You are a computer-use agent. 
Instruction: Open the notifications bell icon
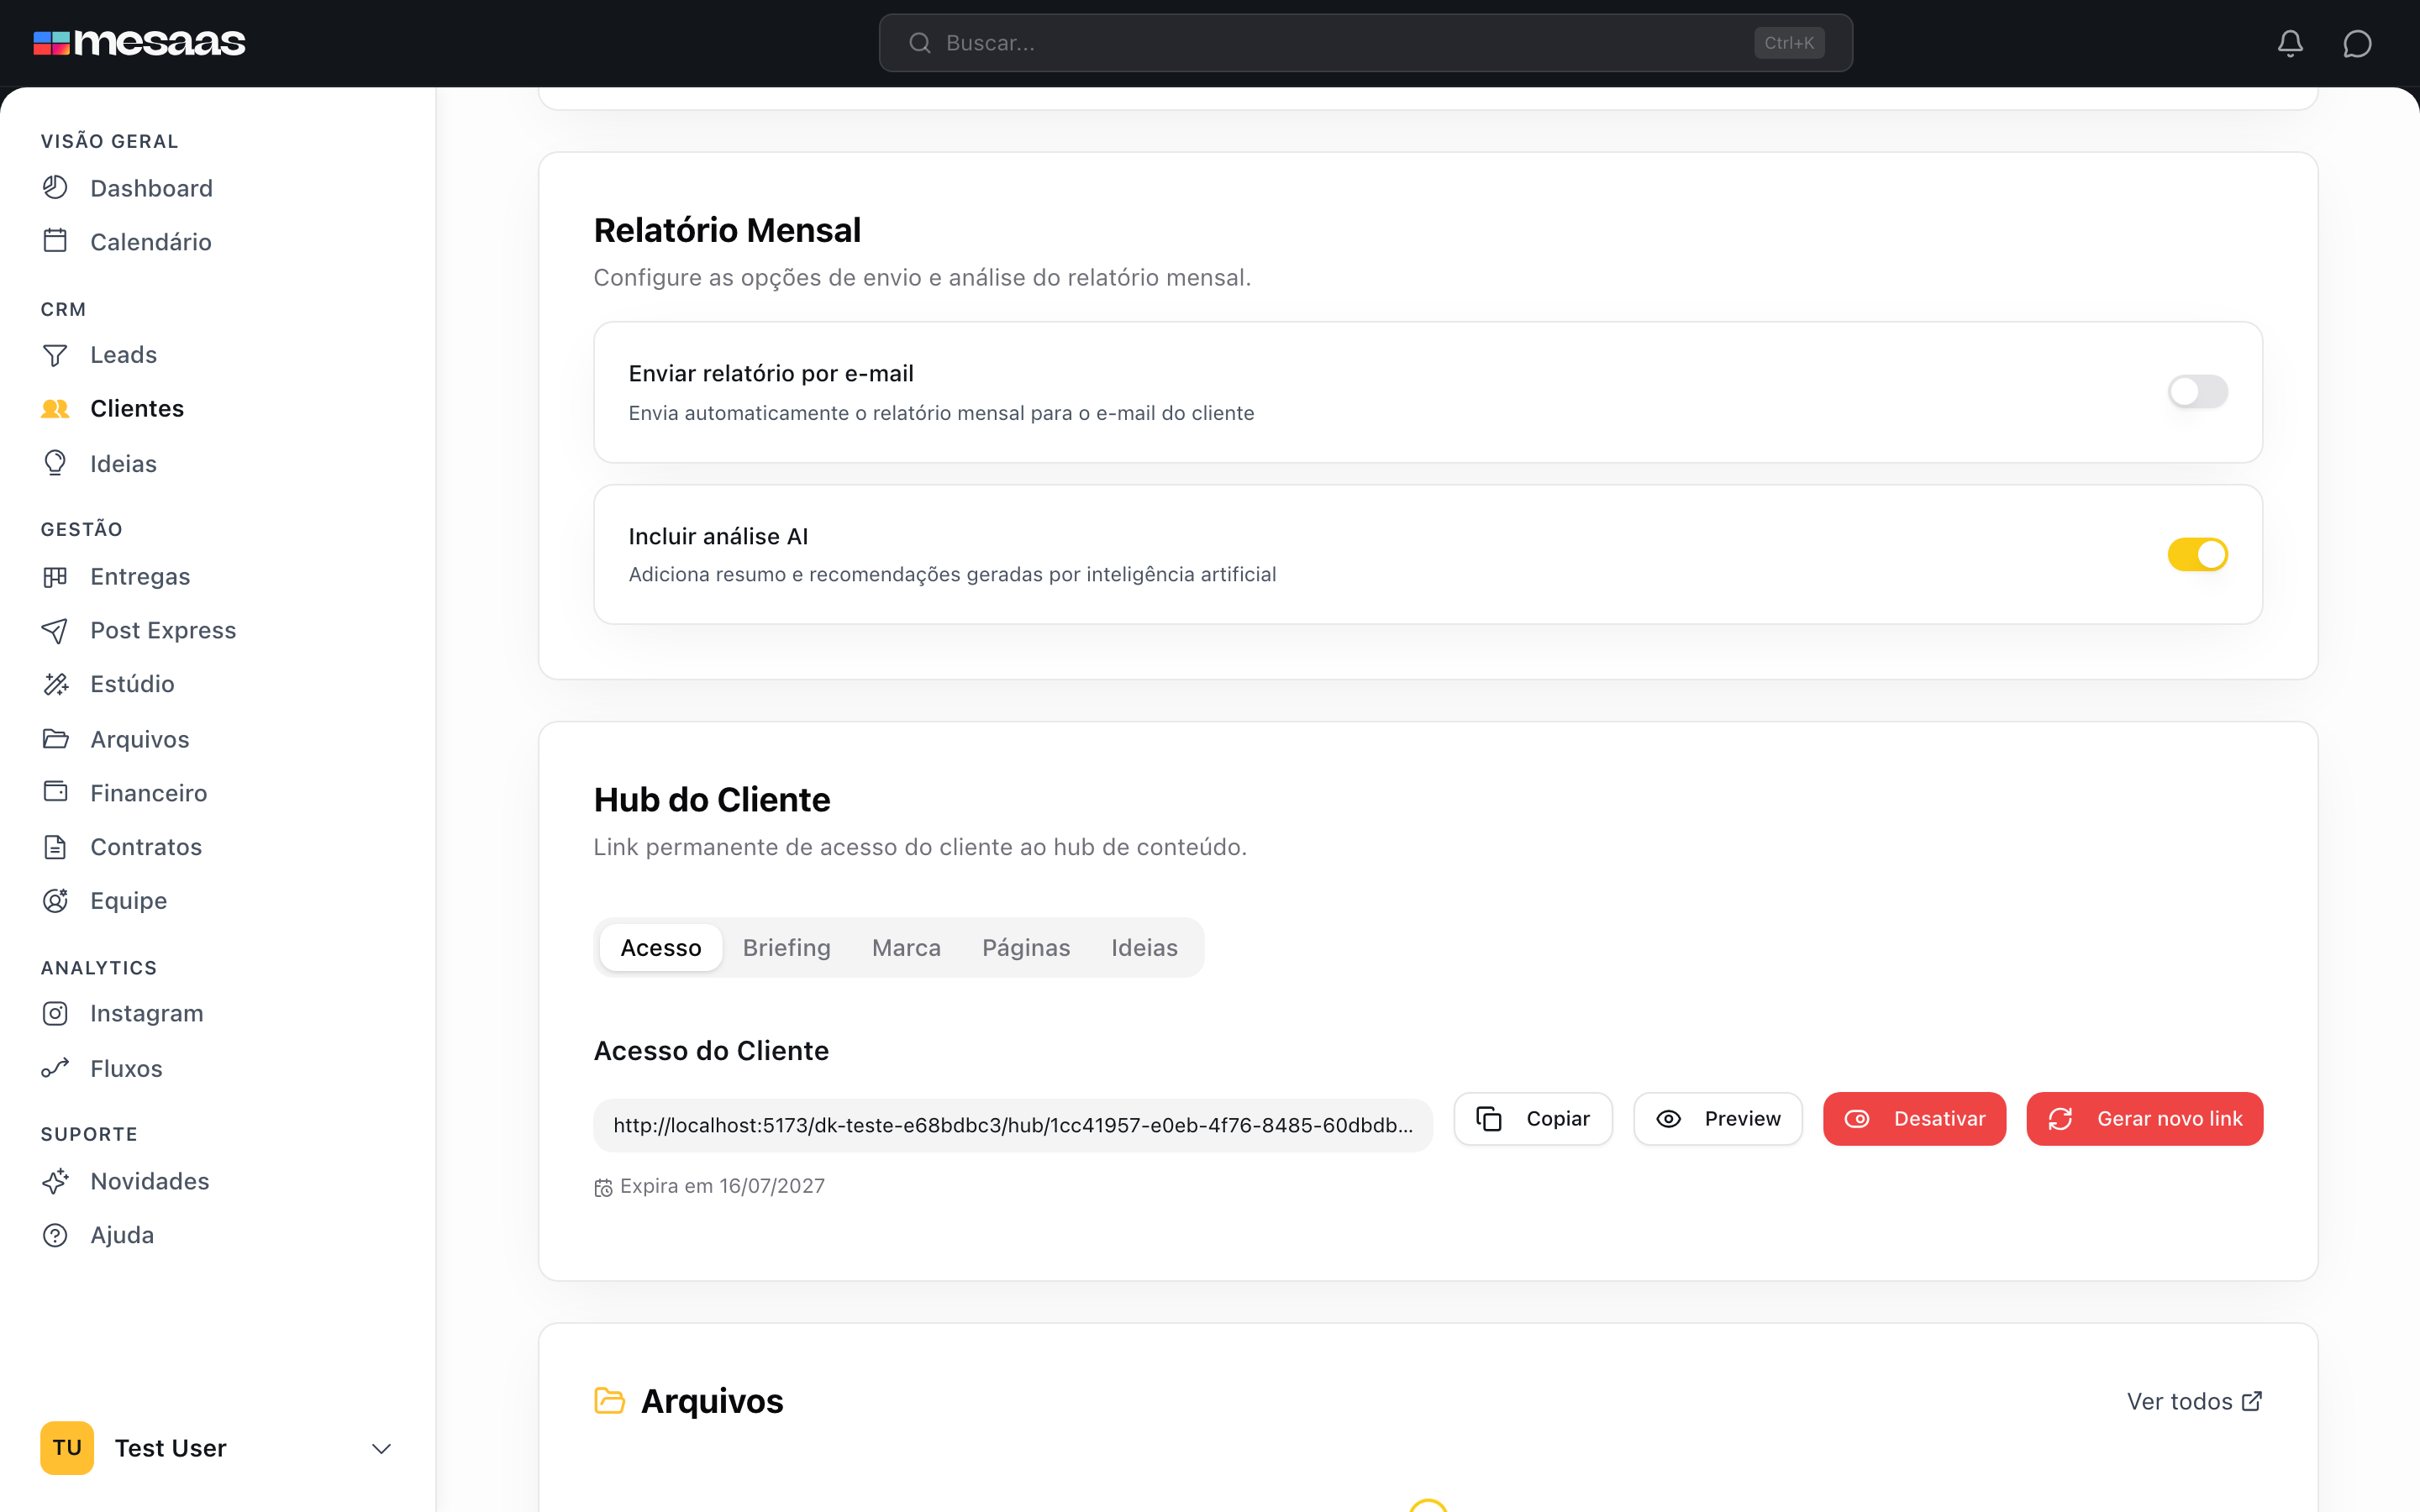point(2290,43)
